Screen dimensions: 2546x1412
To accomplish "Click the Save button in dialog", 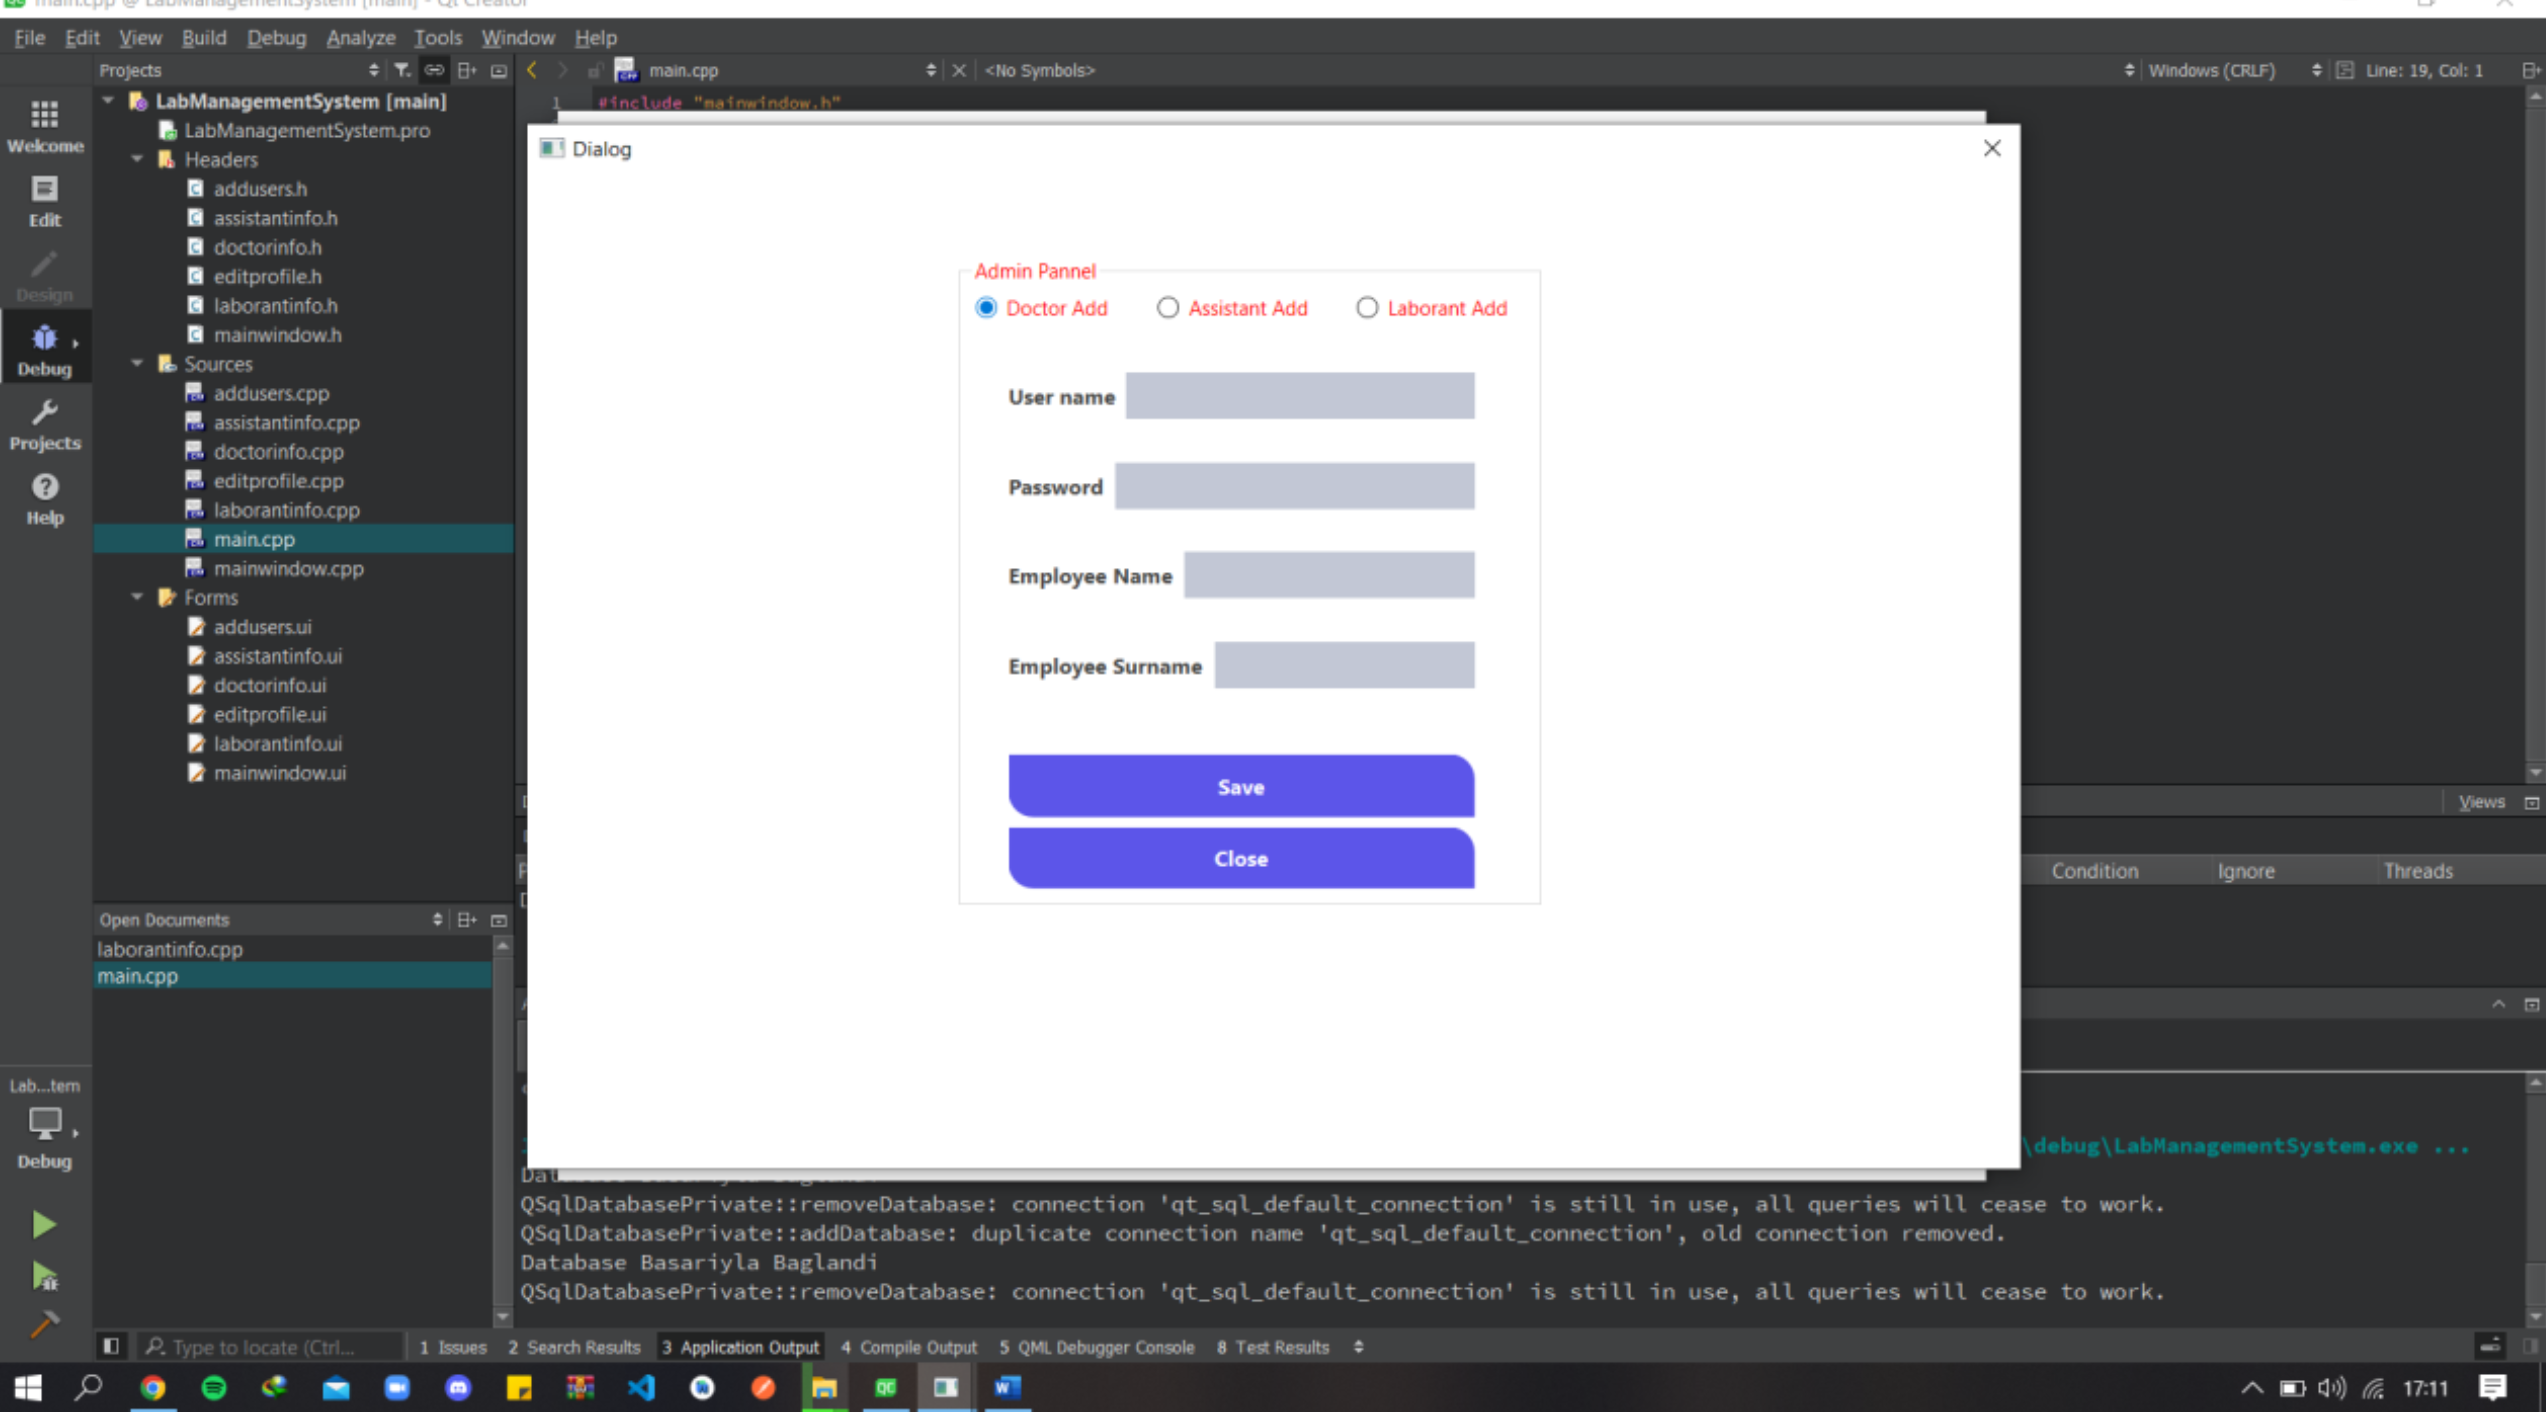I will click(x=1241, y=786).
